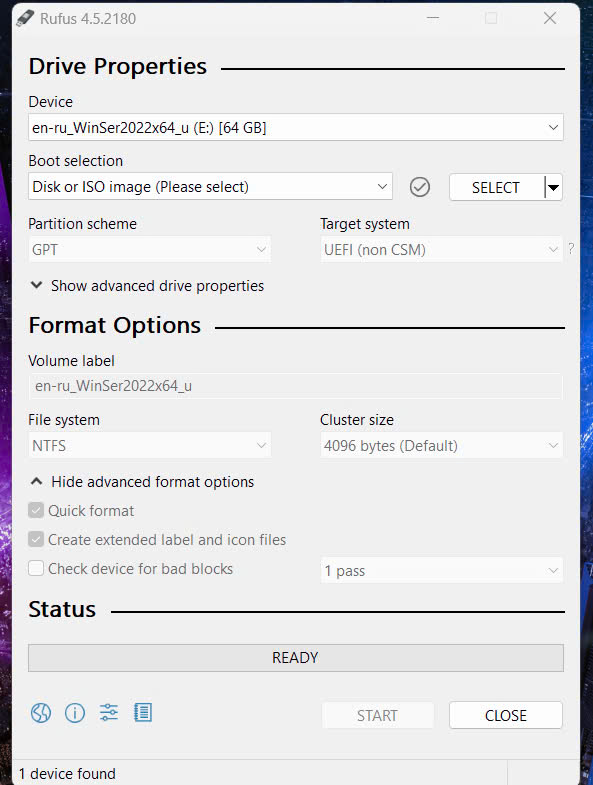The image size is (593, 785).
Task: Click the target system question mark
Action: 571,248
